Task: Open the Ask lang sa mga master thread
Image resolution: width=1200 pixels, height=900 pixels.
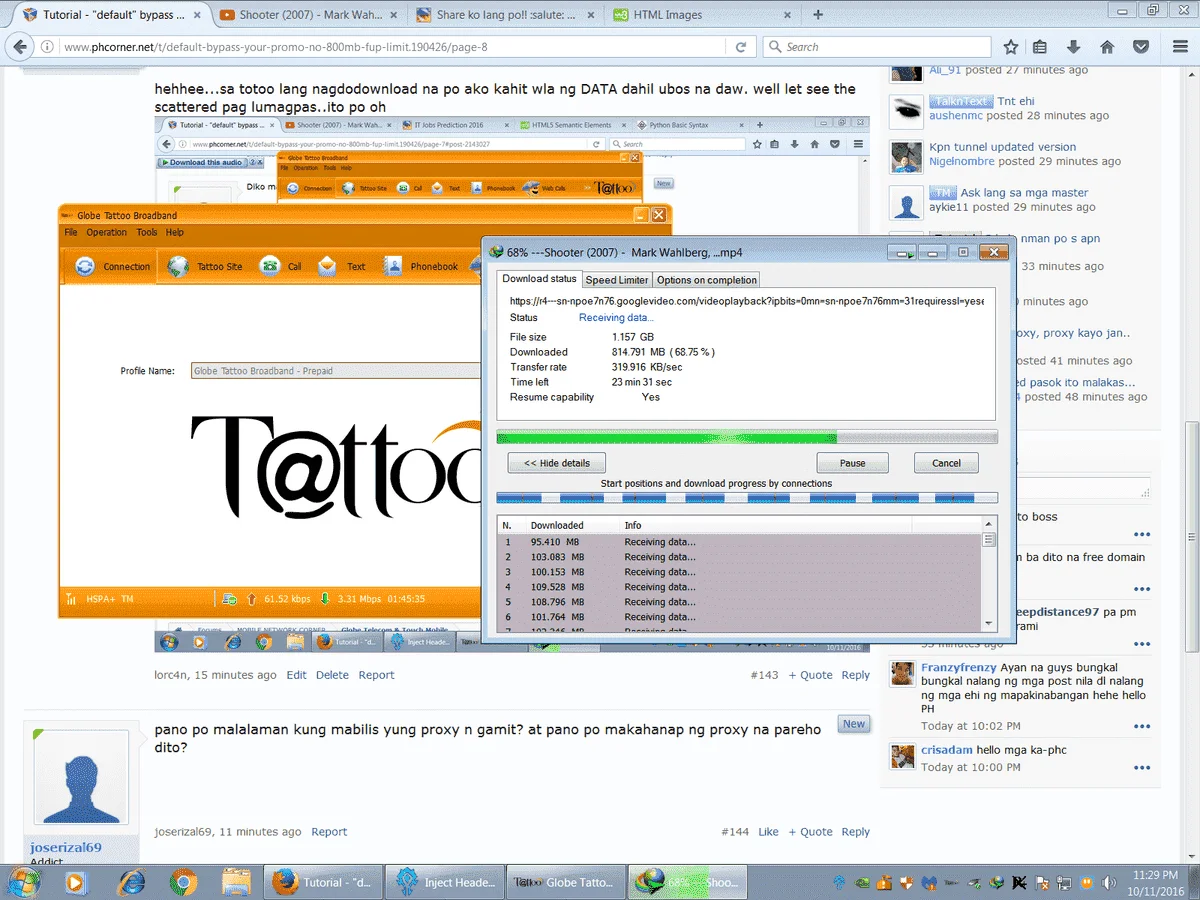Action: pyautogui.click(x=1024, y=193)
